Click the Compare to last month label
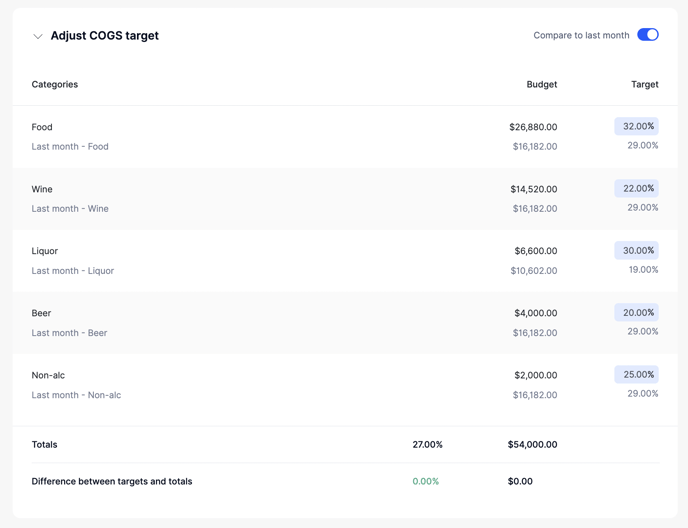 coord(581,36)
